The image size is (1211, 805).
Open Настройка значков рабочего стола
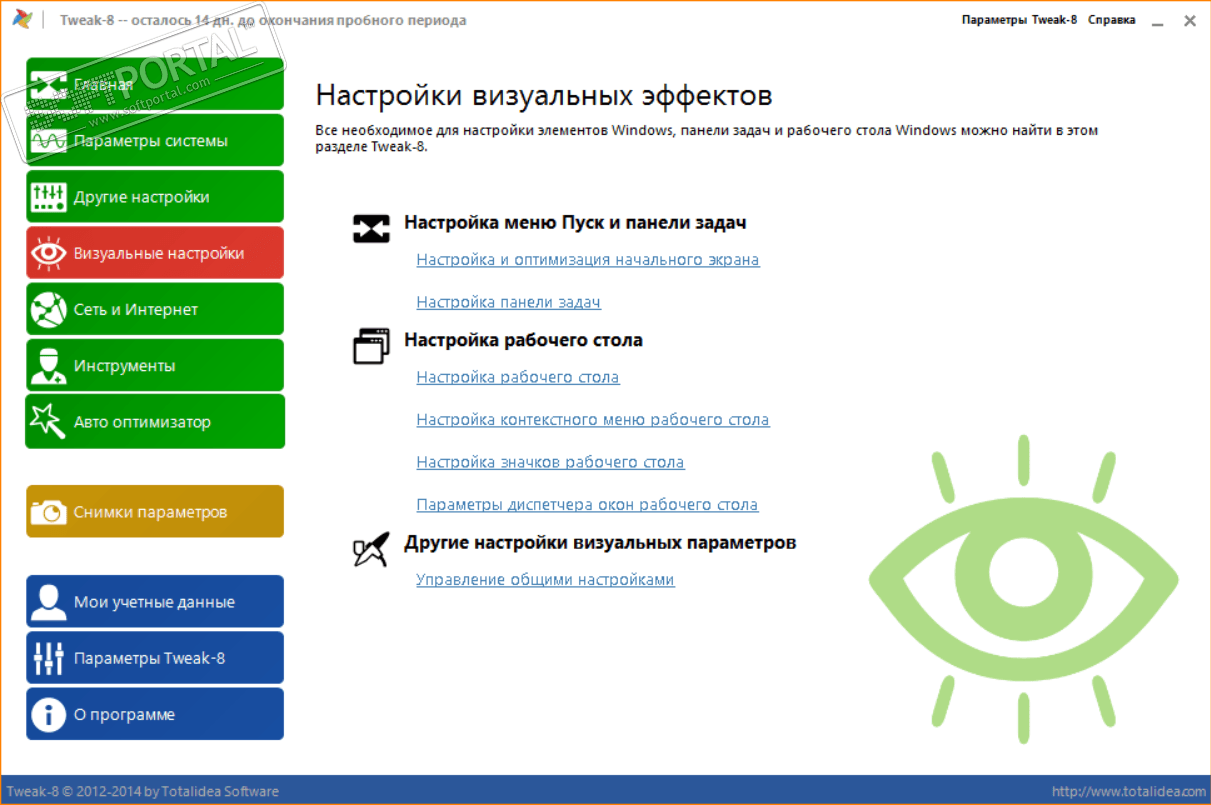(550, 462)
